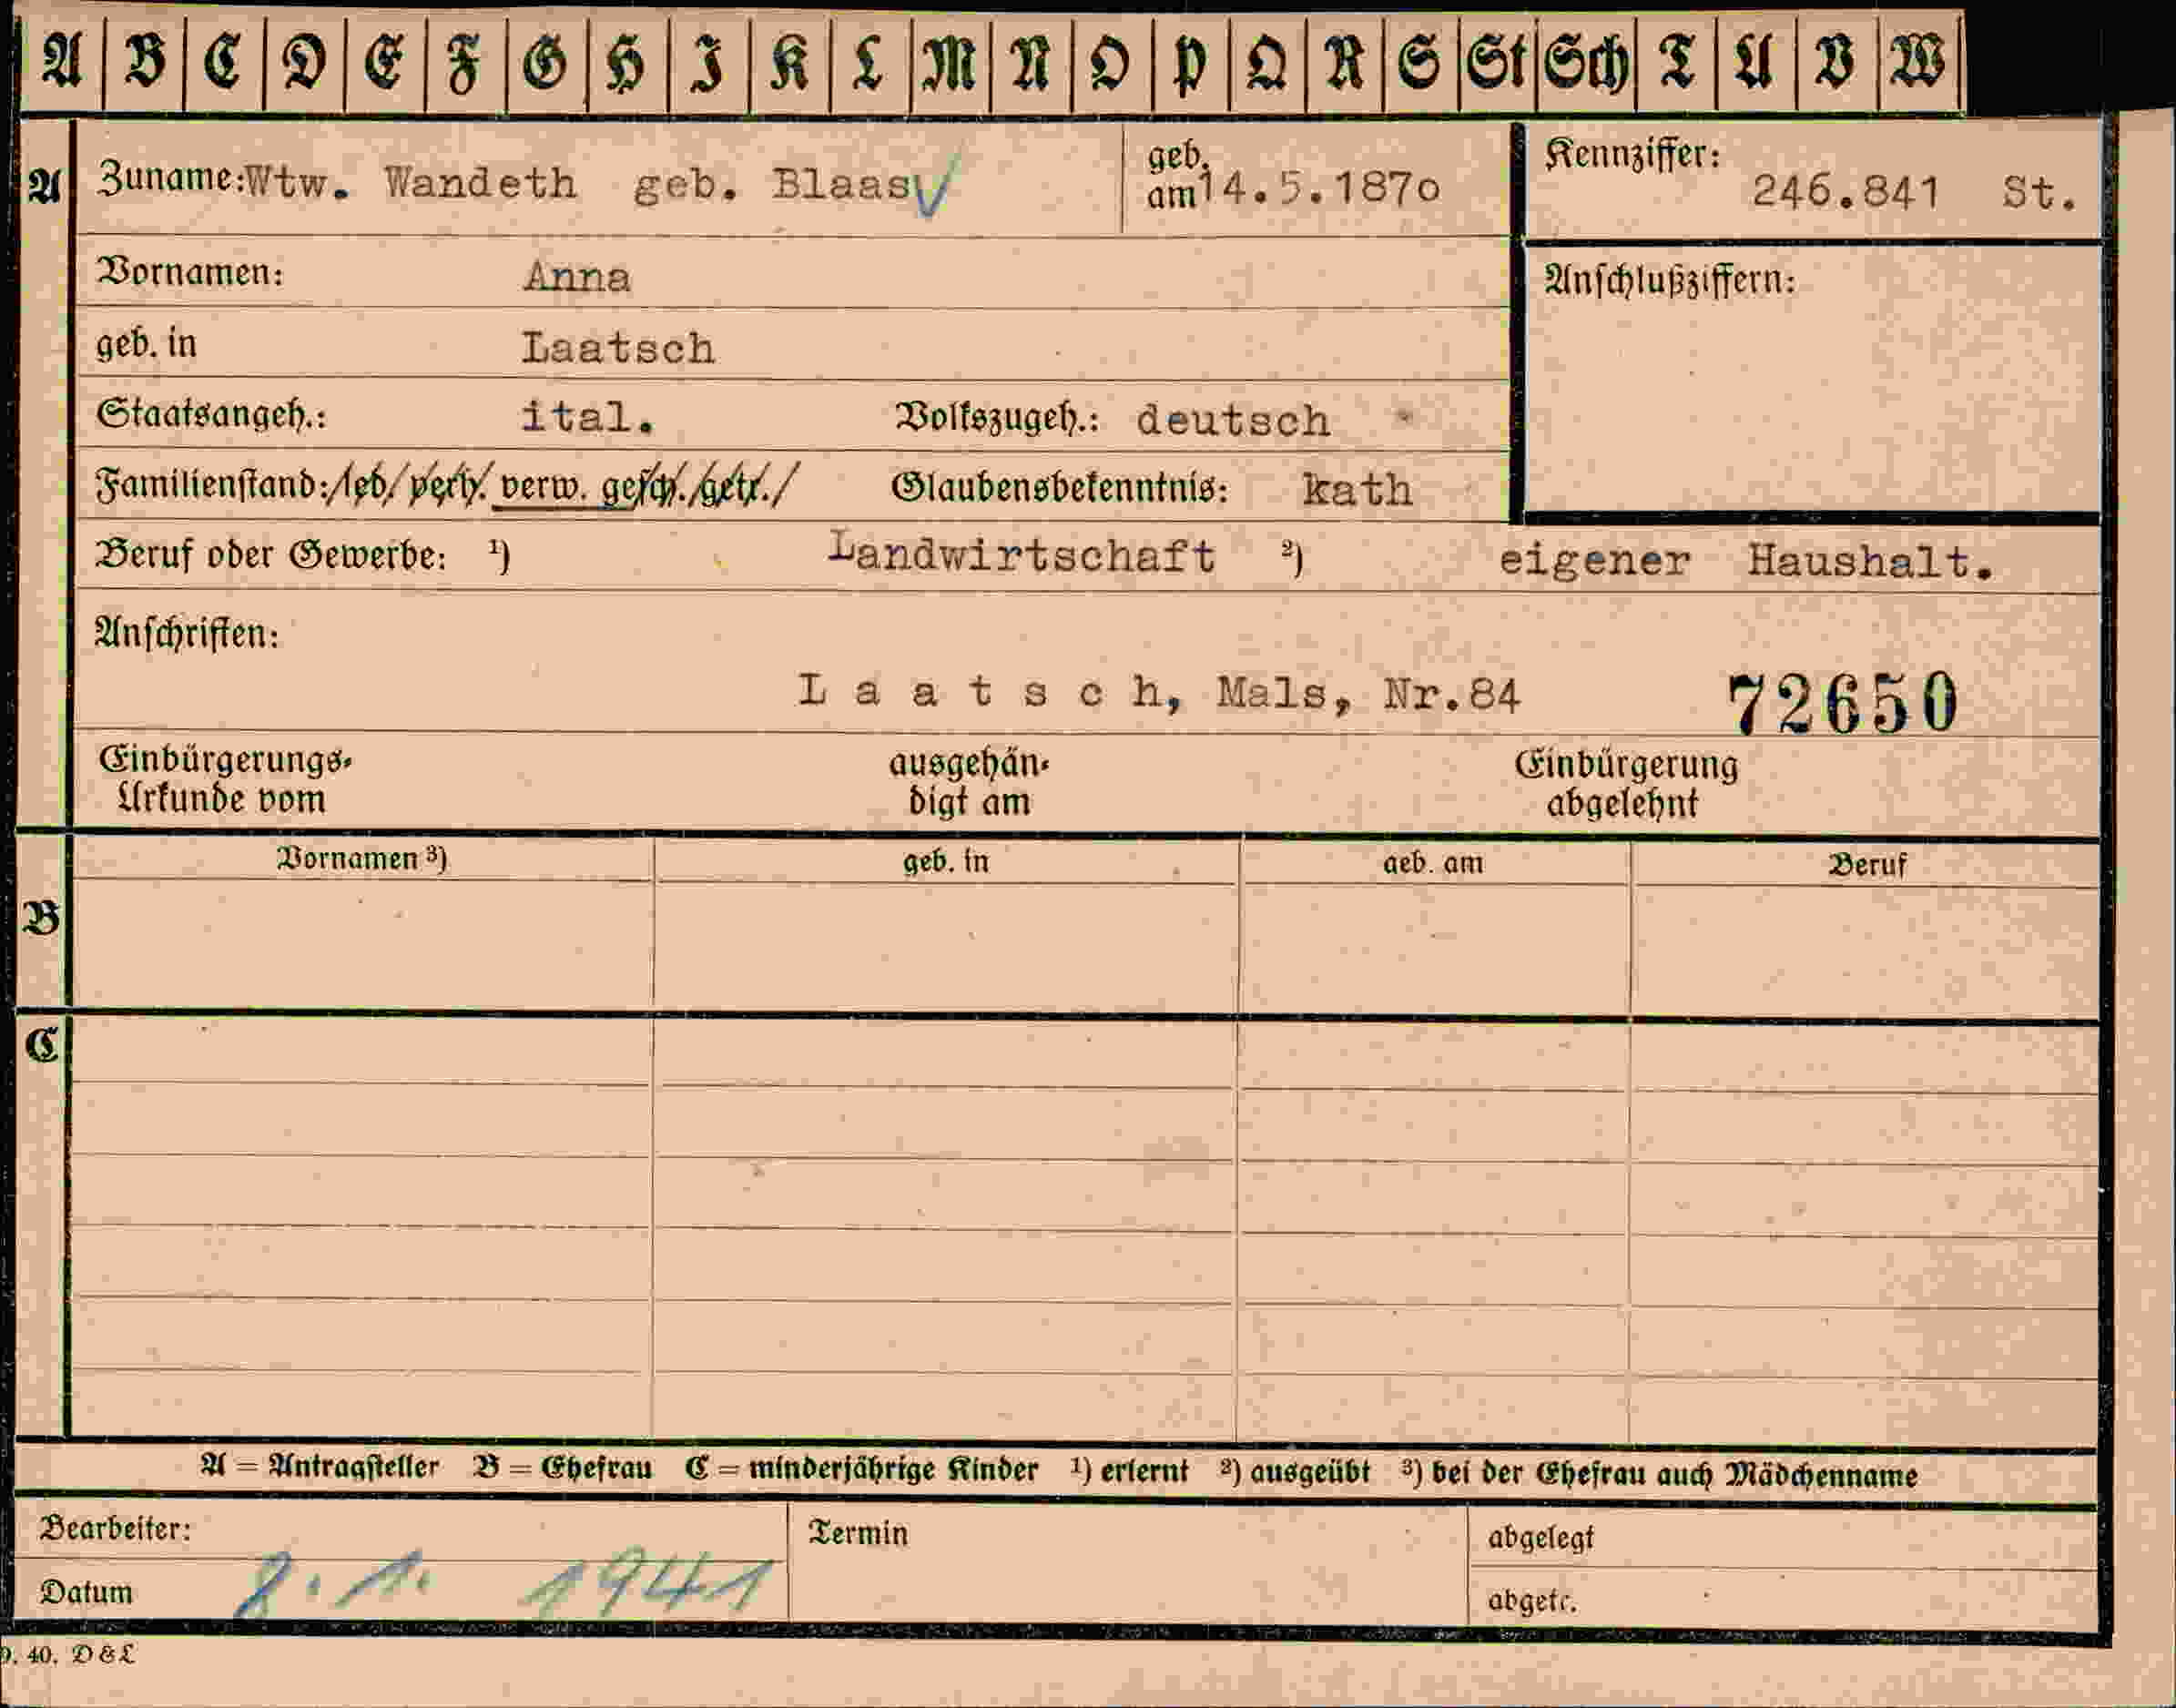Click the religion value 'kath'
This screenshot has width=2176, height=1708.
pyautogui.click(x=1357, y=490)
